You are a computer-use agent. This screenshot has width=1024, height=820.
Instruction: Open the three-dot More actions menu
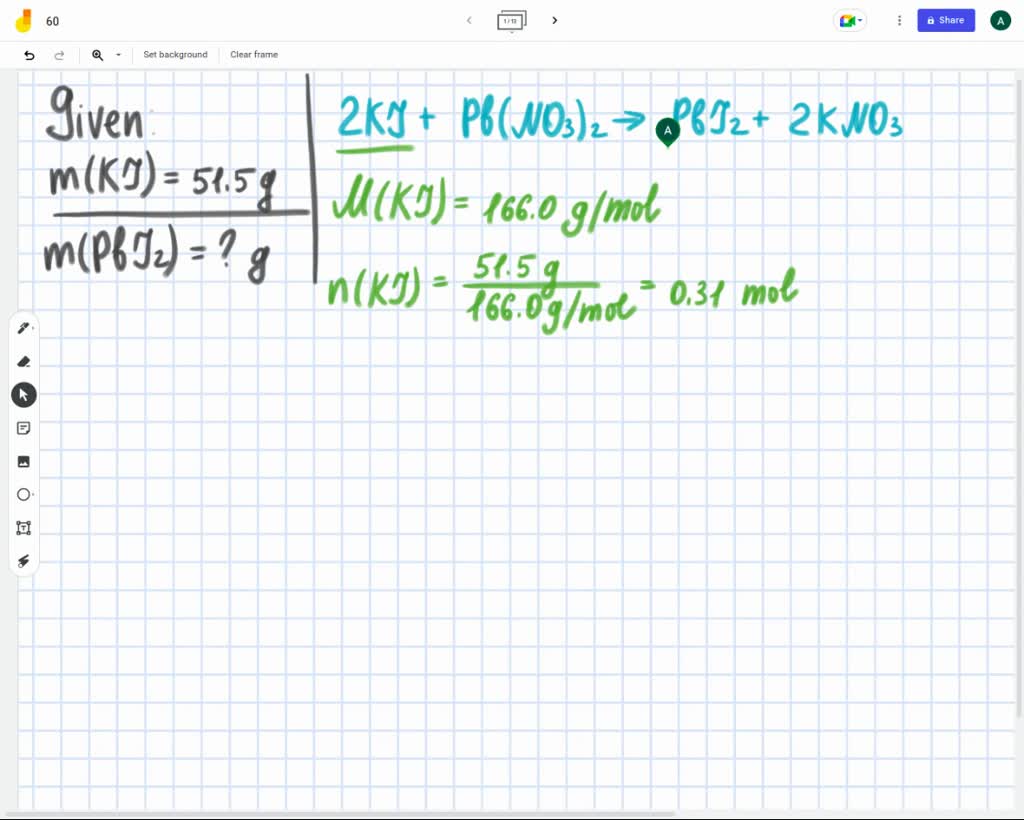[x=899, y=20]
